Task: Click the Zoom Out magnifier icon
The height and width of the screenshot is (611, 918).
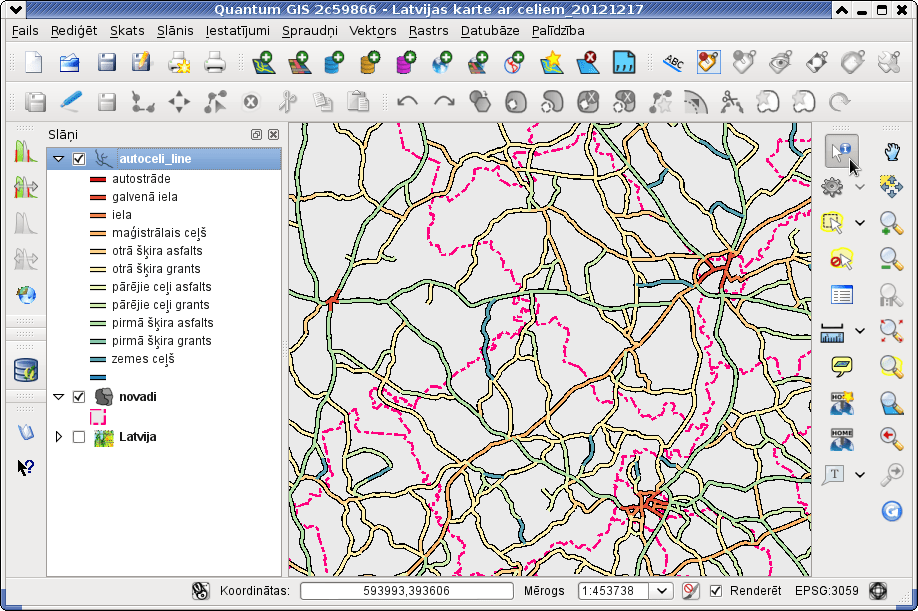Action: point(891,259)
